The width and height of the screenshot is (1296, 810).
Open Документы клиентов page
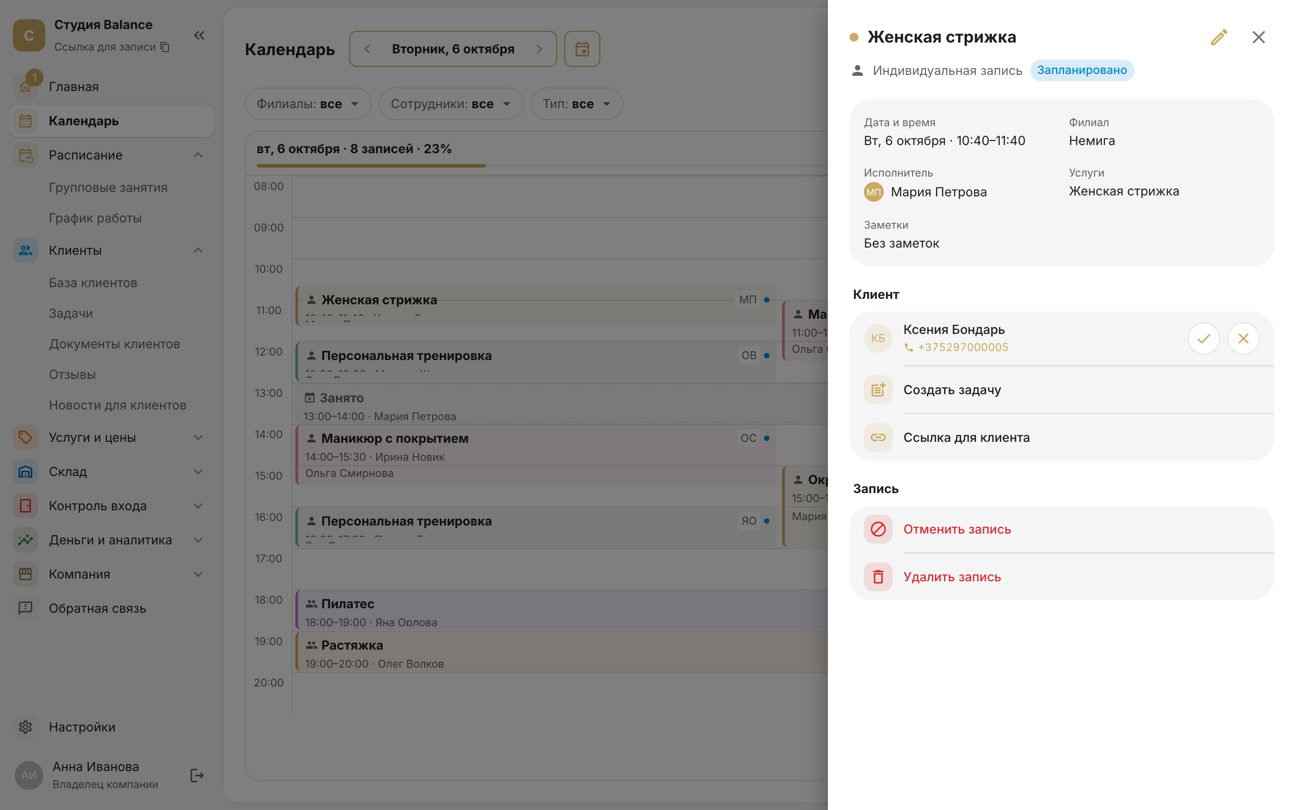pyautogui.click(x=114, y=344)
